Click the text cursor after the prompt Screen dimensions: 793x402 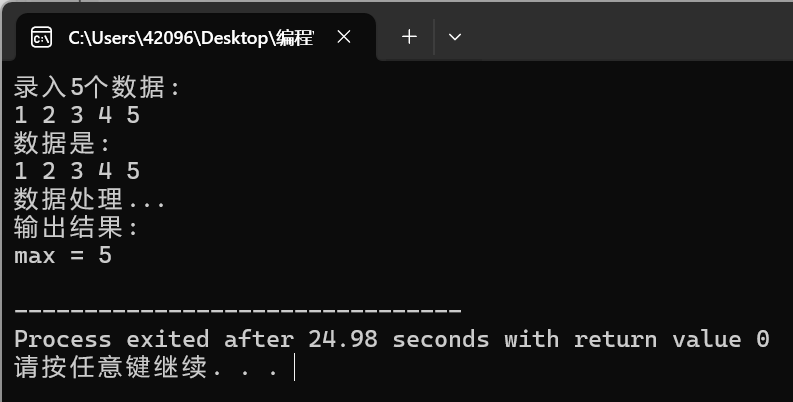click(x=295, y=368)
